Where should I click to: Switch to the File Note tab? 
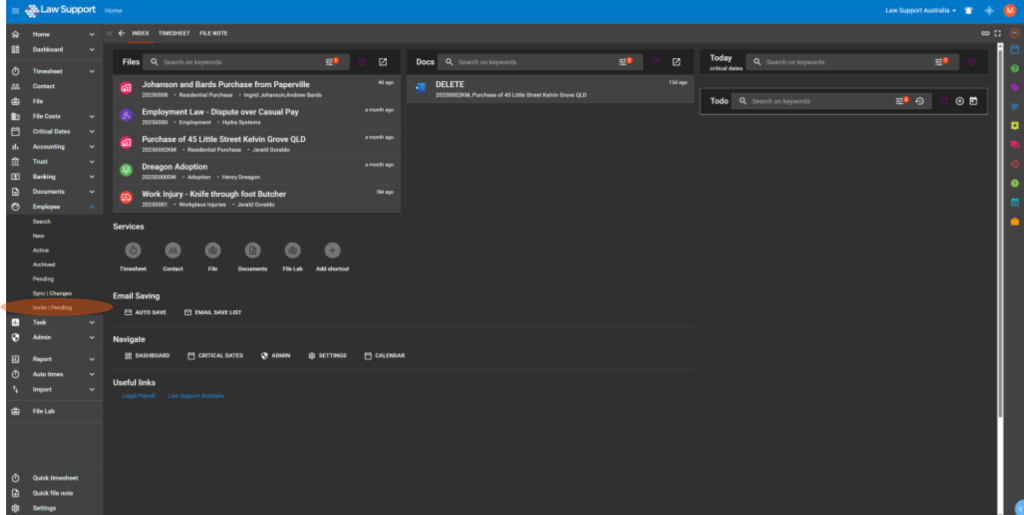click(213, 33)
